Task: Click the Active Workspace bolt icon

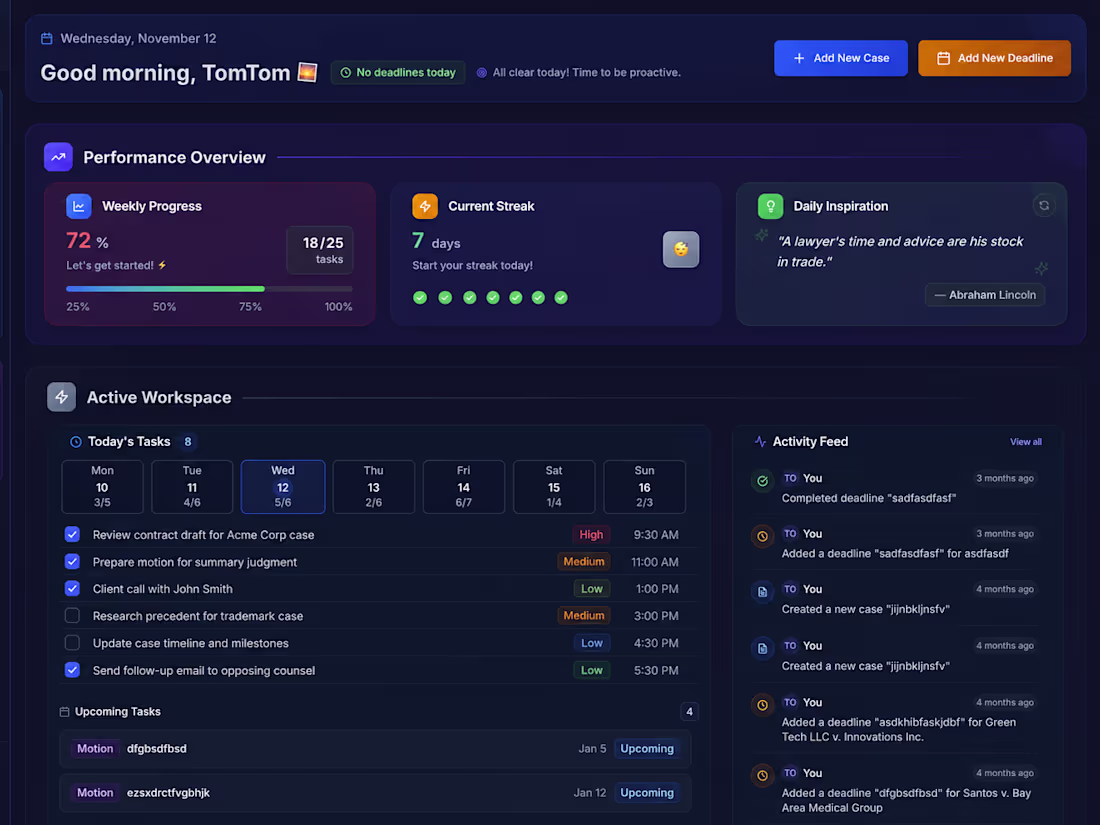Action: (62, 397)
